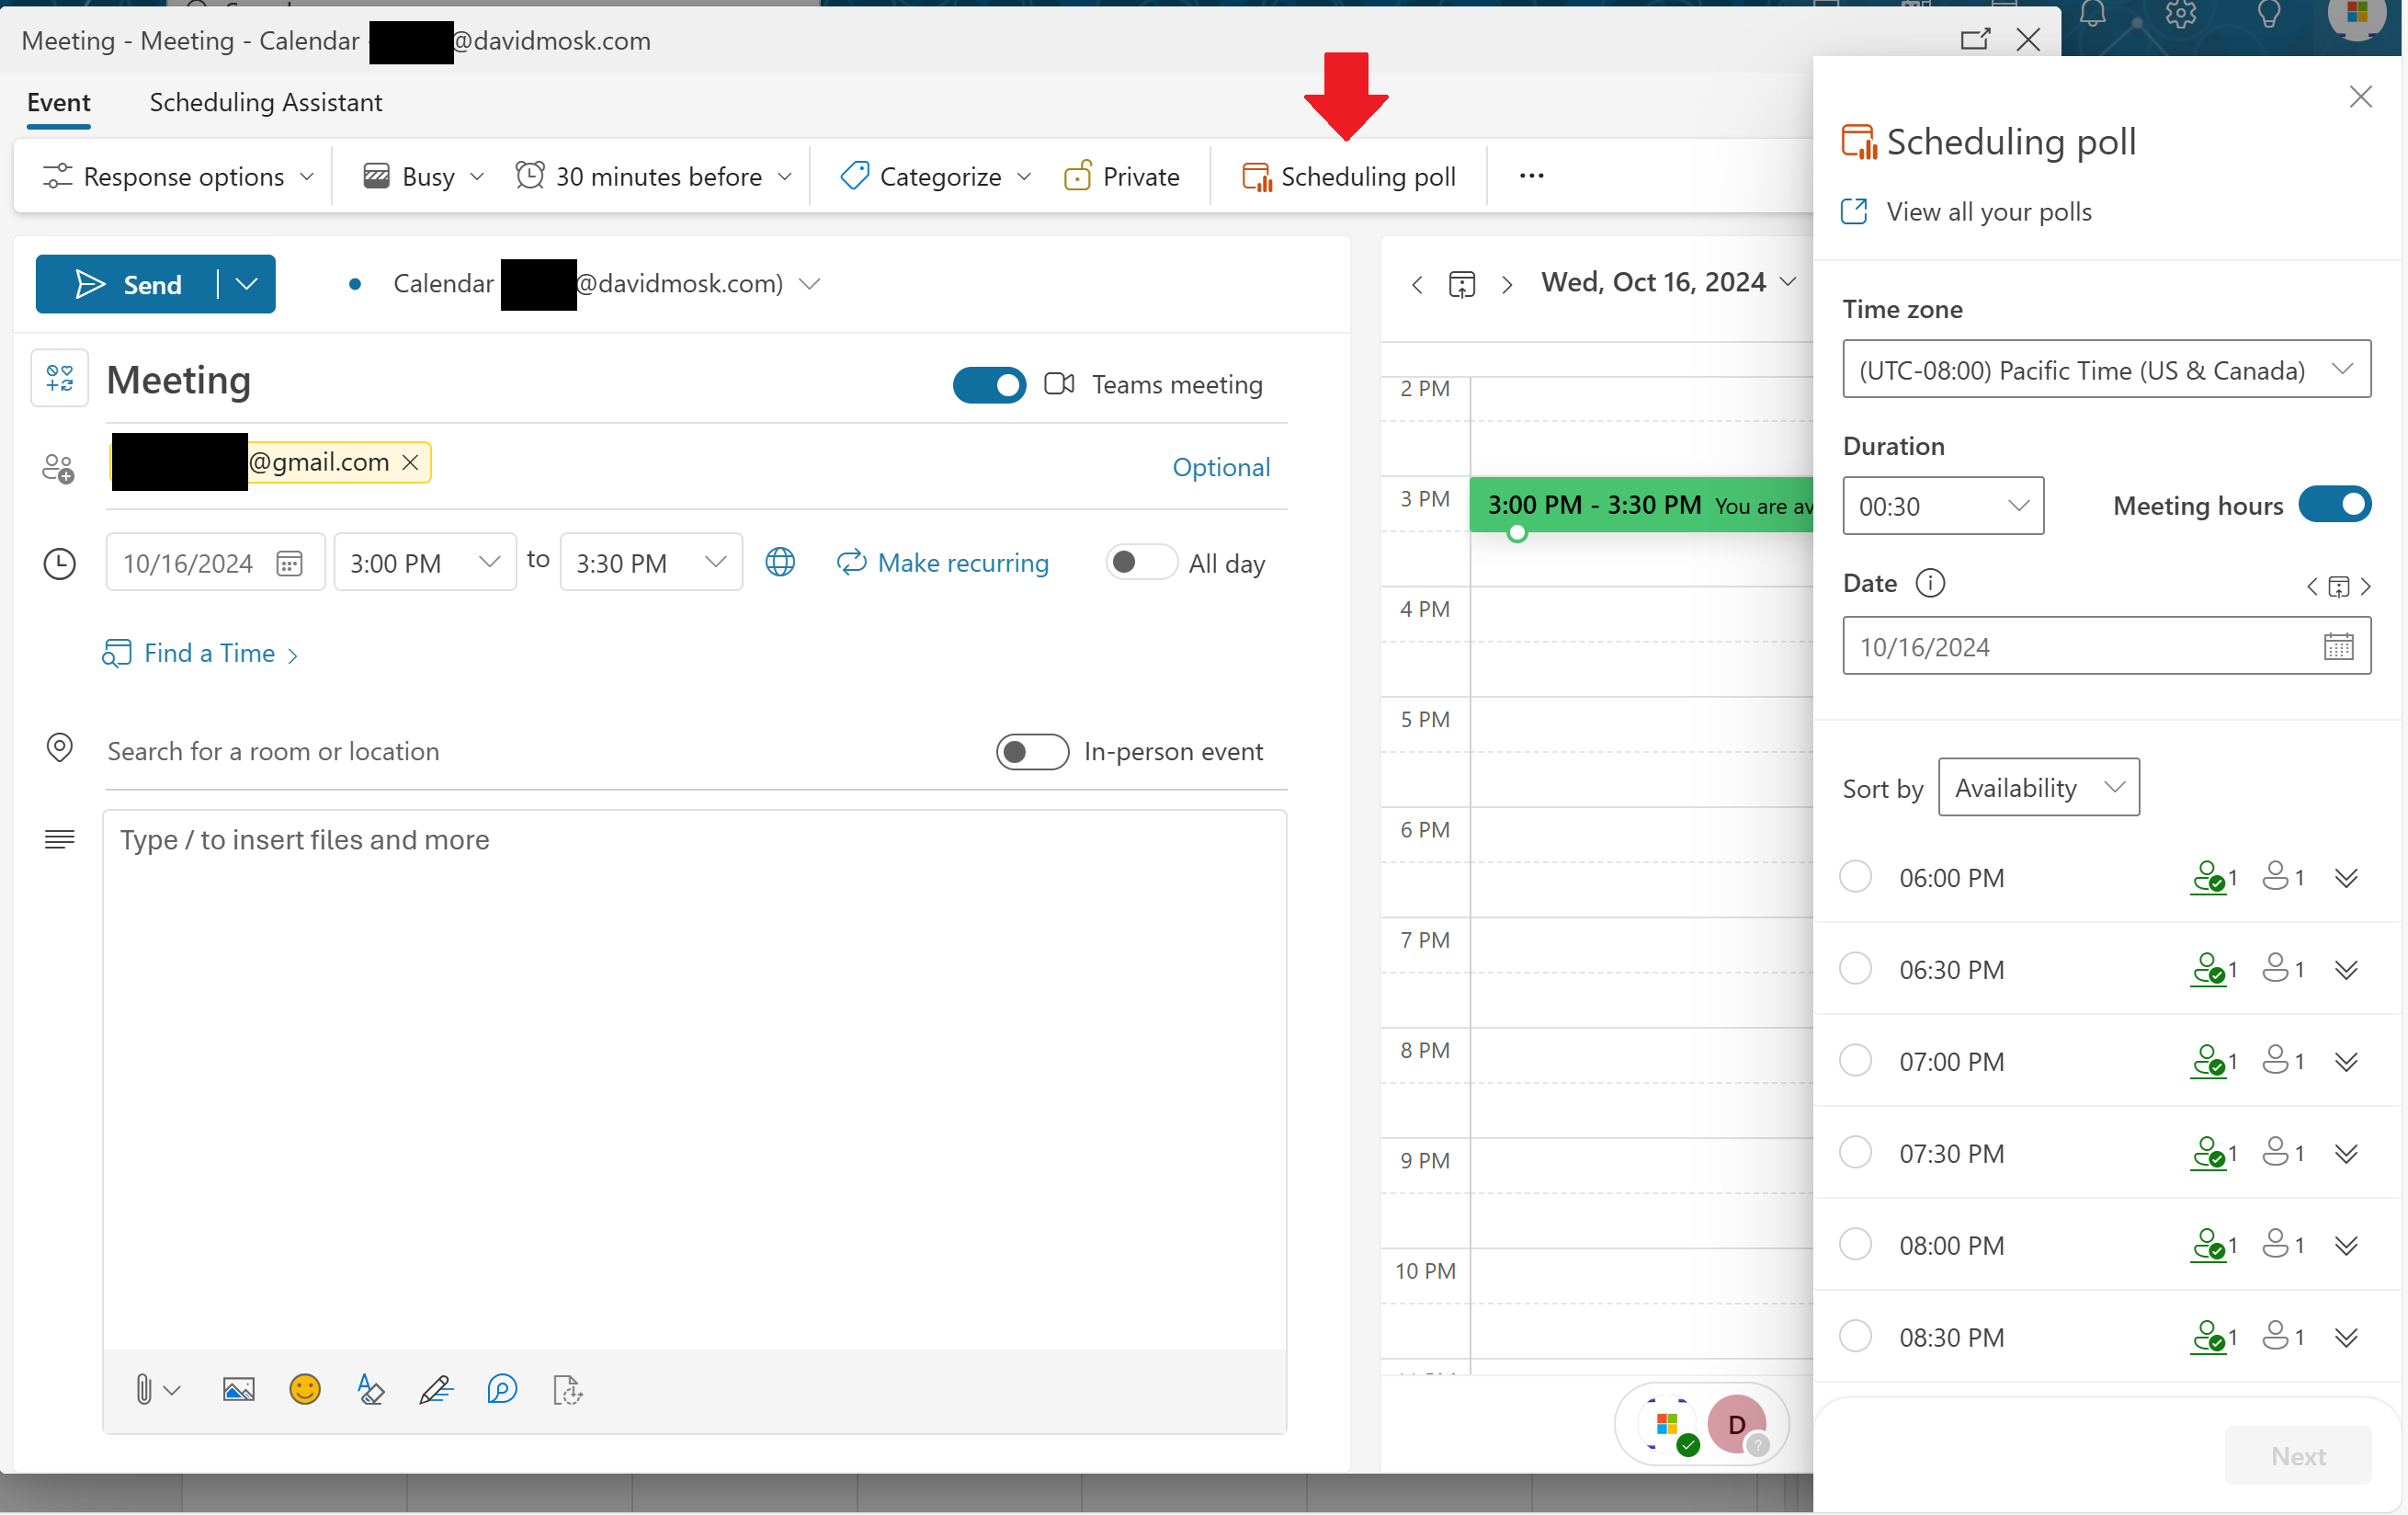This screenshot has height=1515, width=2408.
Task: Turn off the Teams meeting toggle
Action: (x=989, y=385)
